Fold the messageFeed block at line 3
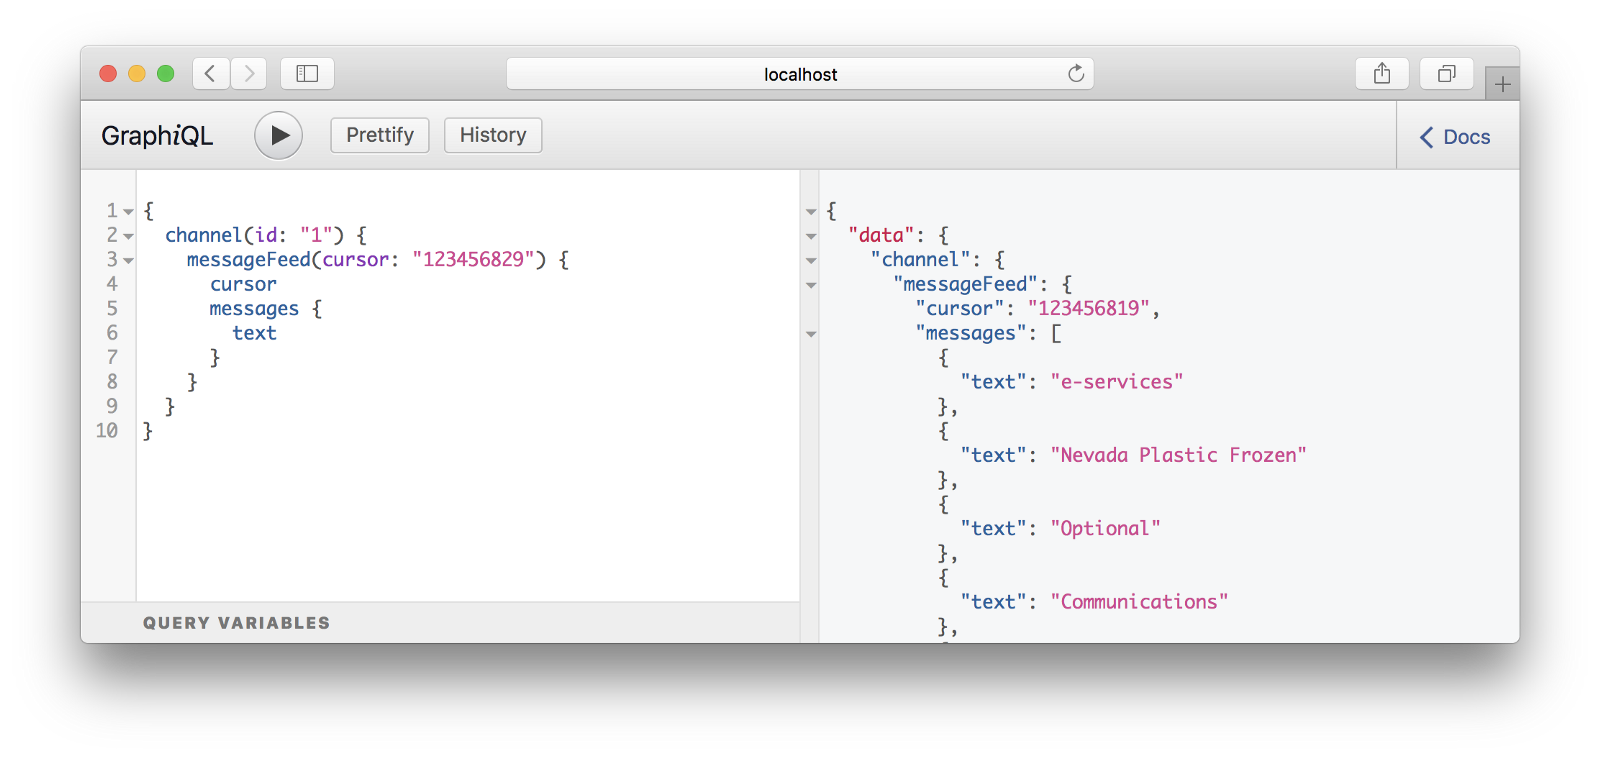The image size is (1600, 758). click(x=129, y=260)
